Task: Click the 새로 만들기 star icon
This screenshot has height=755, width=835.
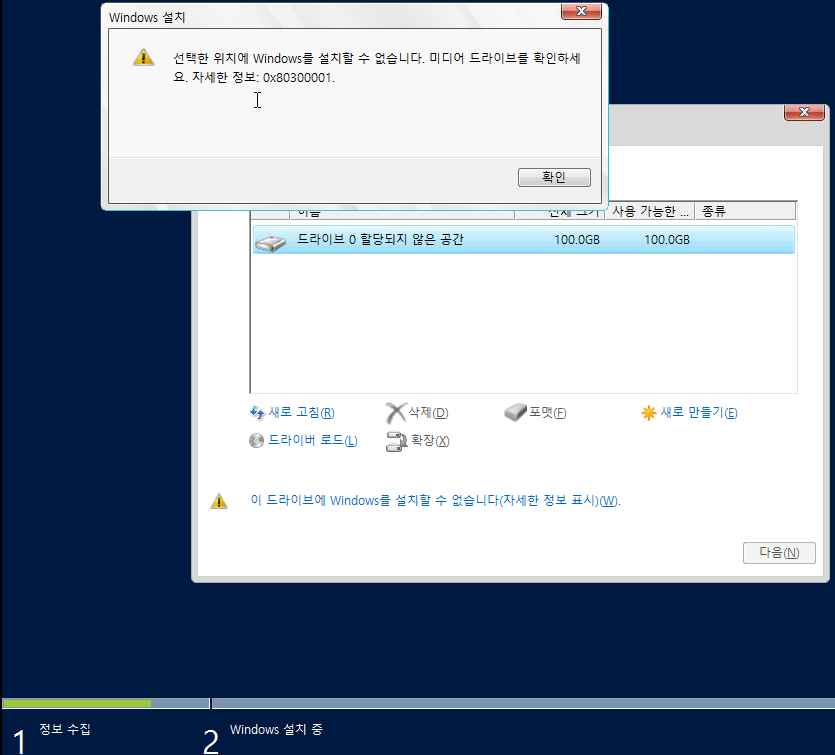Action: point(649,413)
